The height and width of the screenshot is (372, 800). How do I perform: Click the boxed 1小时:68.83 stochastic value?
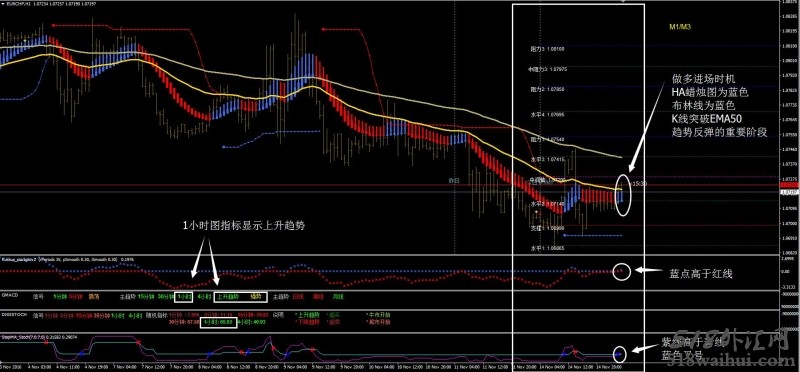(x=218, y=323)
